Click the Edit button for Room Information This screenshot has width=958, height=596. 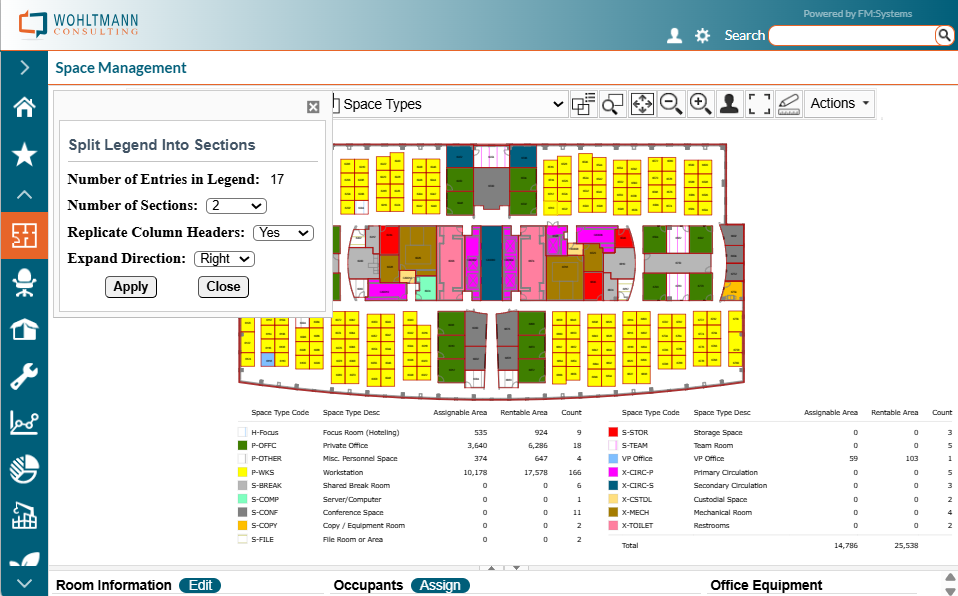pos(200,586)
